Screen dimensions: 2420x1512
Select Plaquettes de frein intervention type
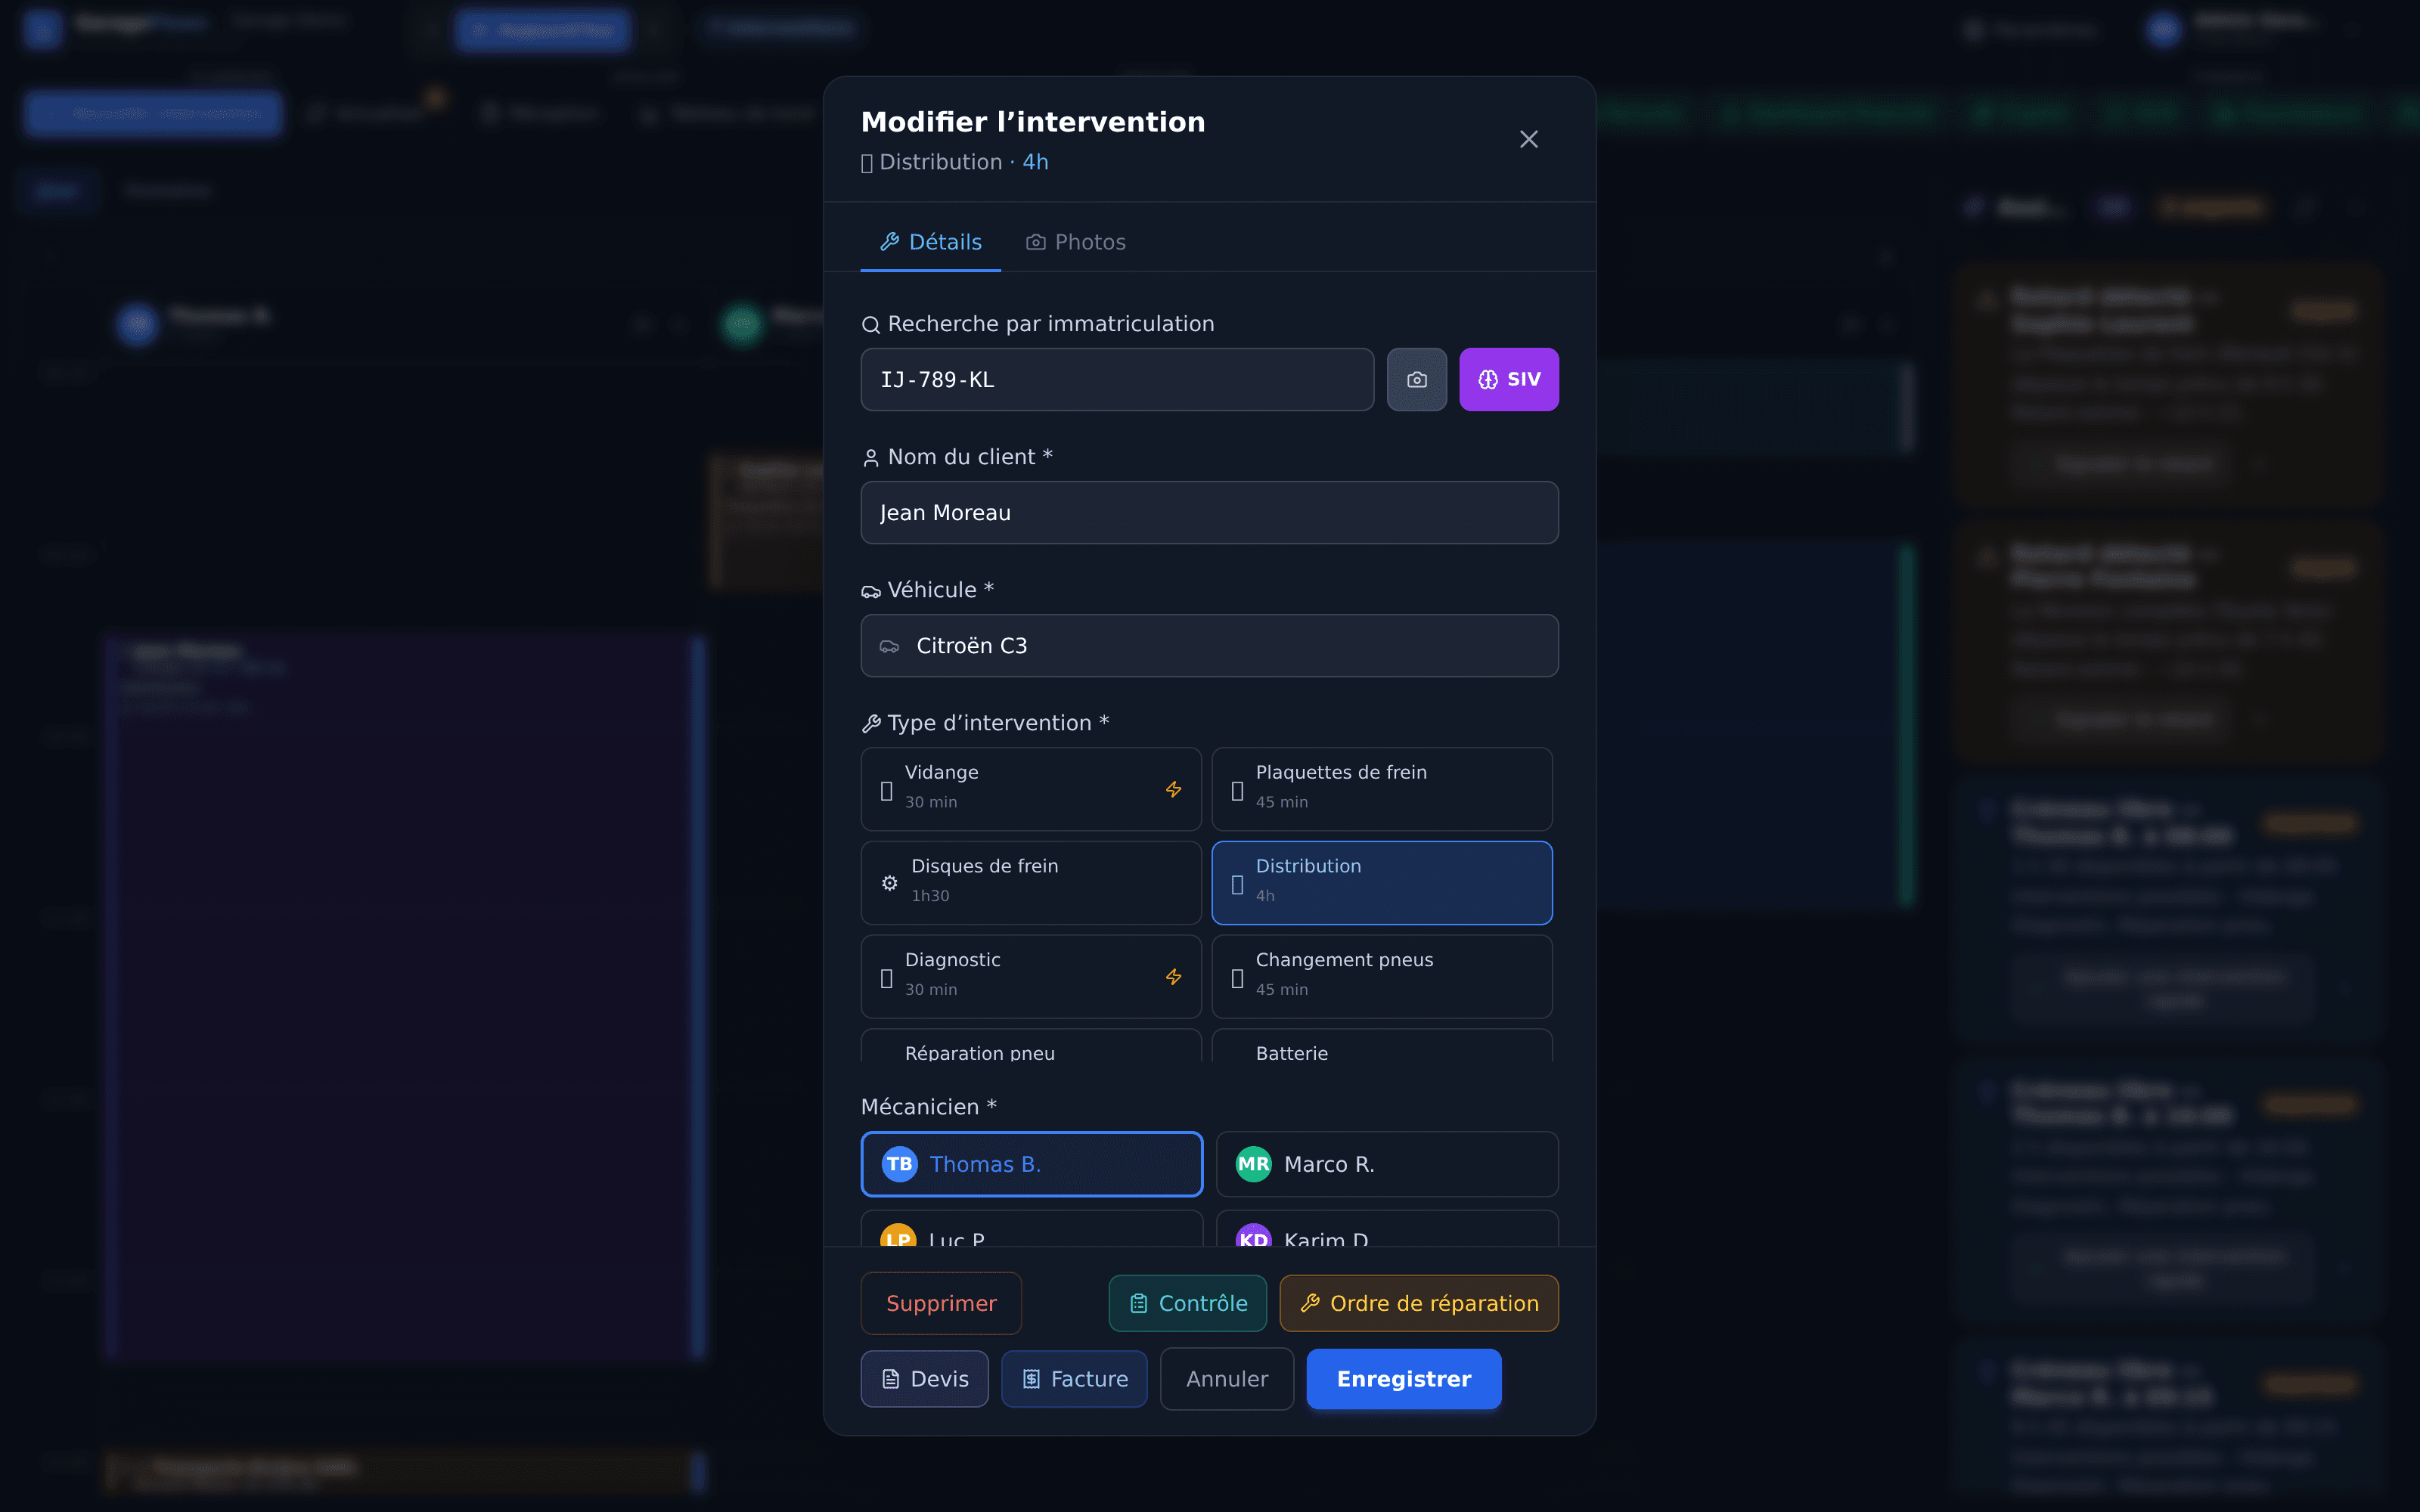(1381, 788)
